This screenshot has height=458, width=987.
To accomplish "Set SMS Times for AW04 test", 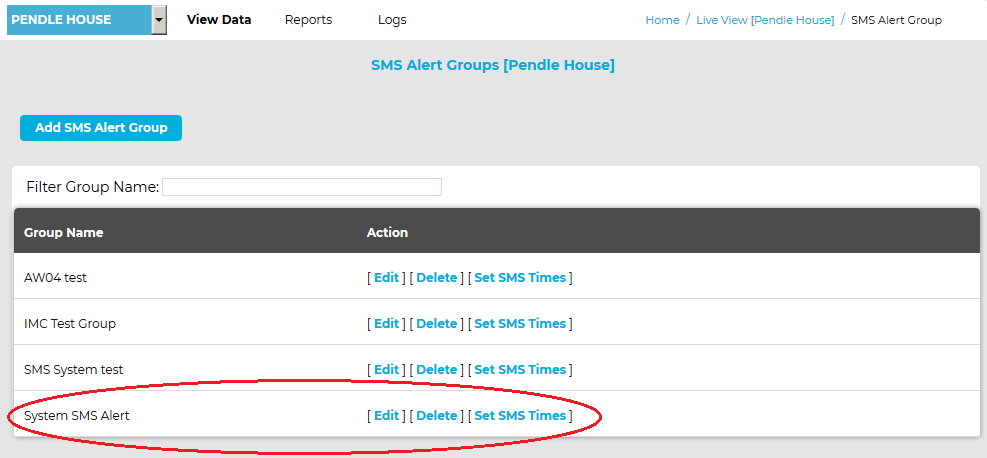I will click(x=520, y=277).
